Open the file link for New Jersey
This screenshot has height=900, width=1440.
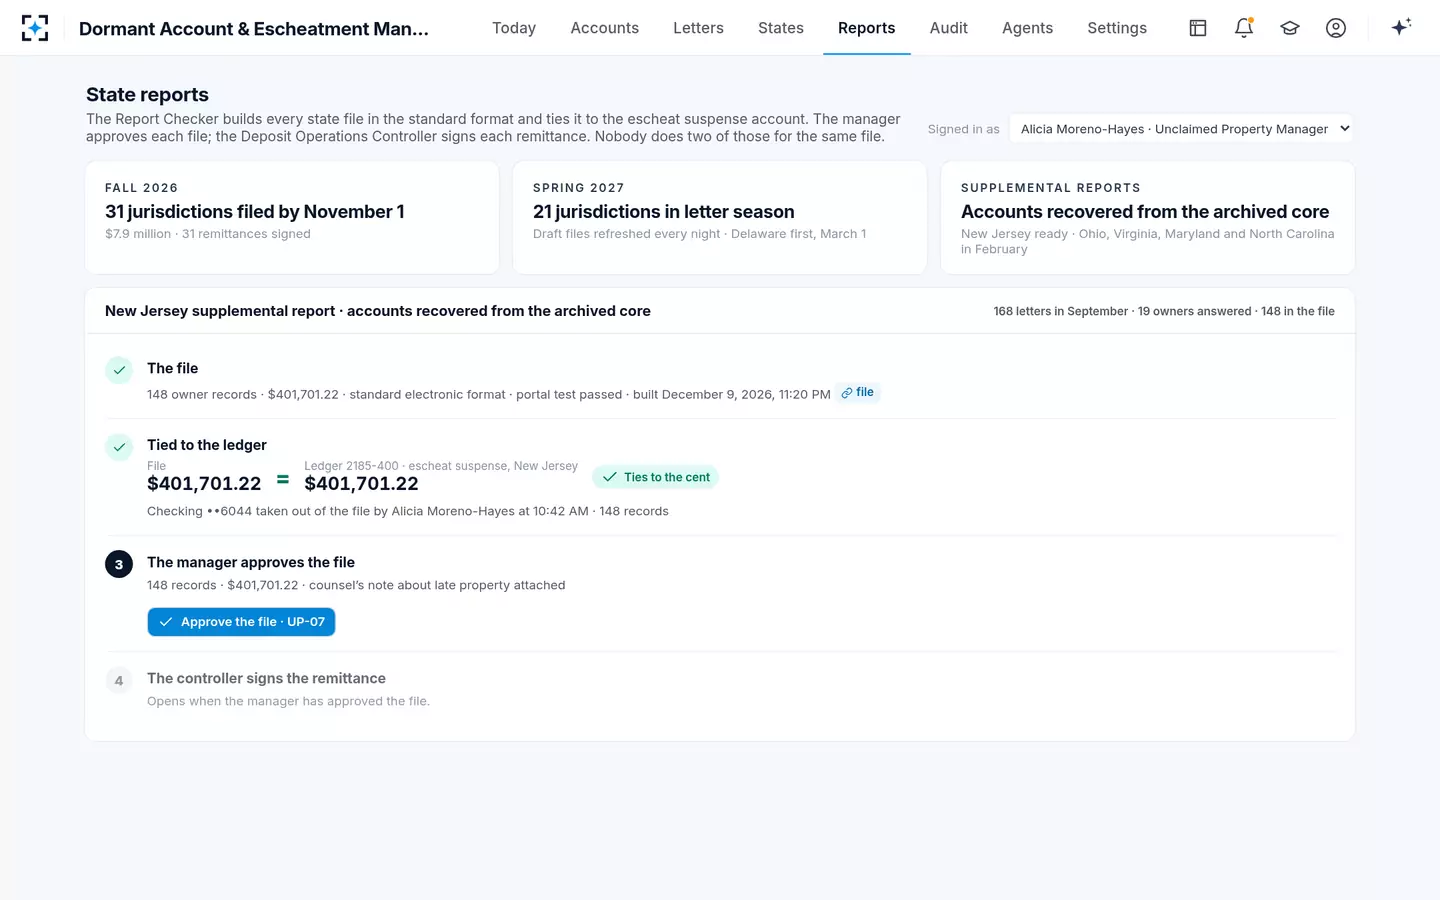858,393
